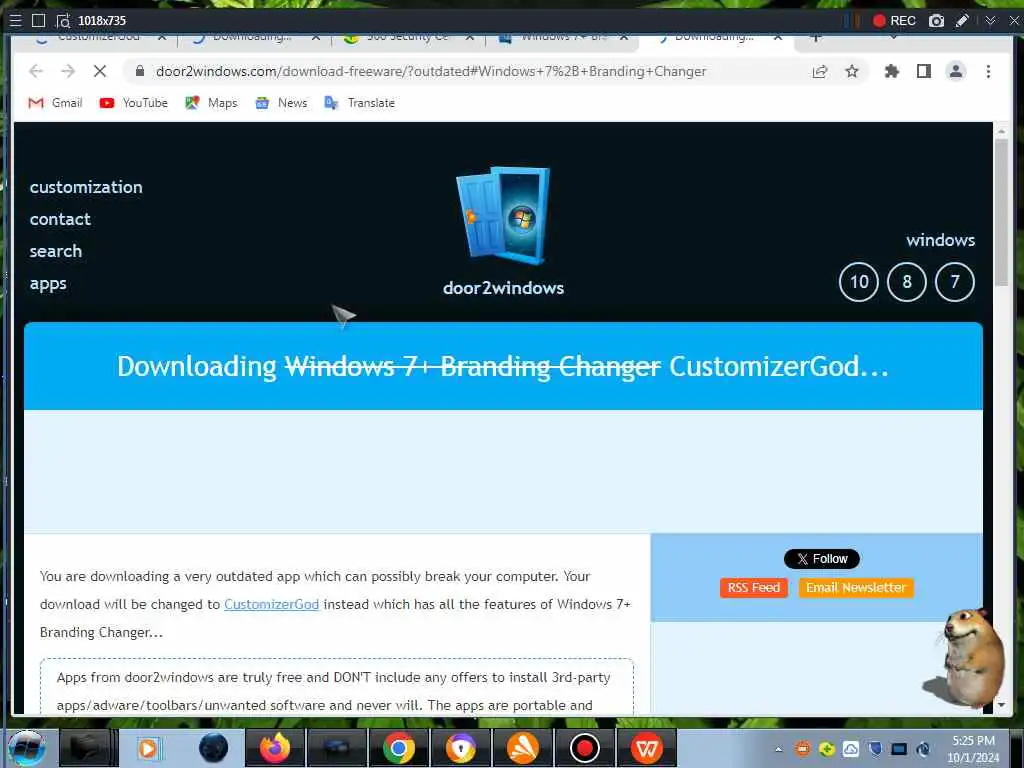Open the Chrome three-dot menu
The width and height of the screenshot is (1024, 768).
coord(988,71)
